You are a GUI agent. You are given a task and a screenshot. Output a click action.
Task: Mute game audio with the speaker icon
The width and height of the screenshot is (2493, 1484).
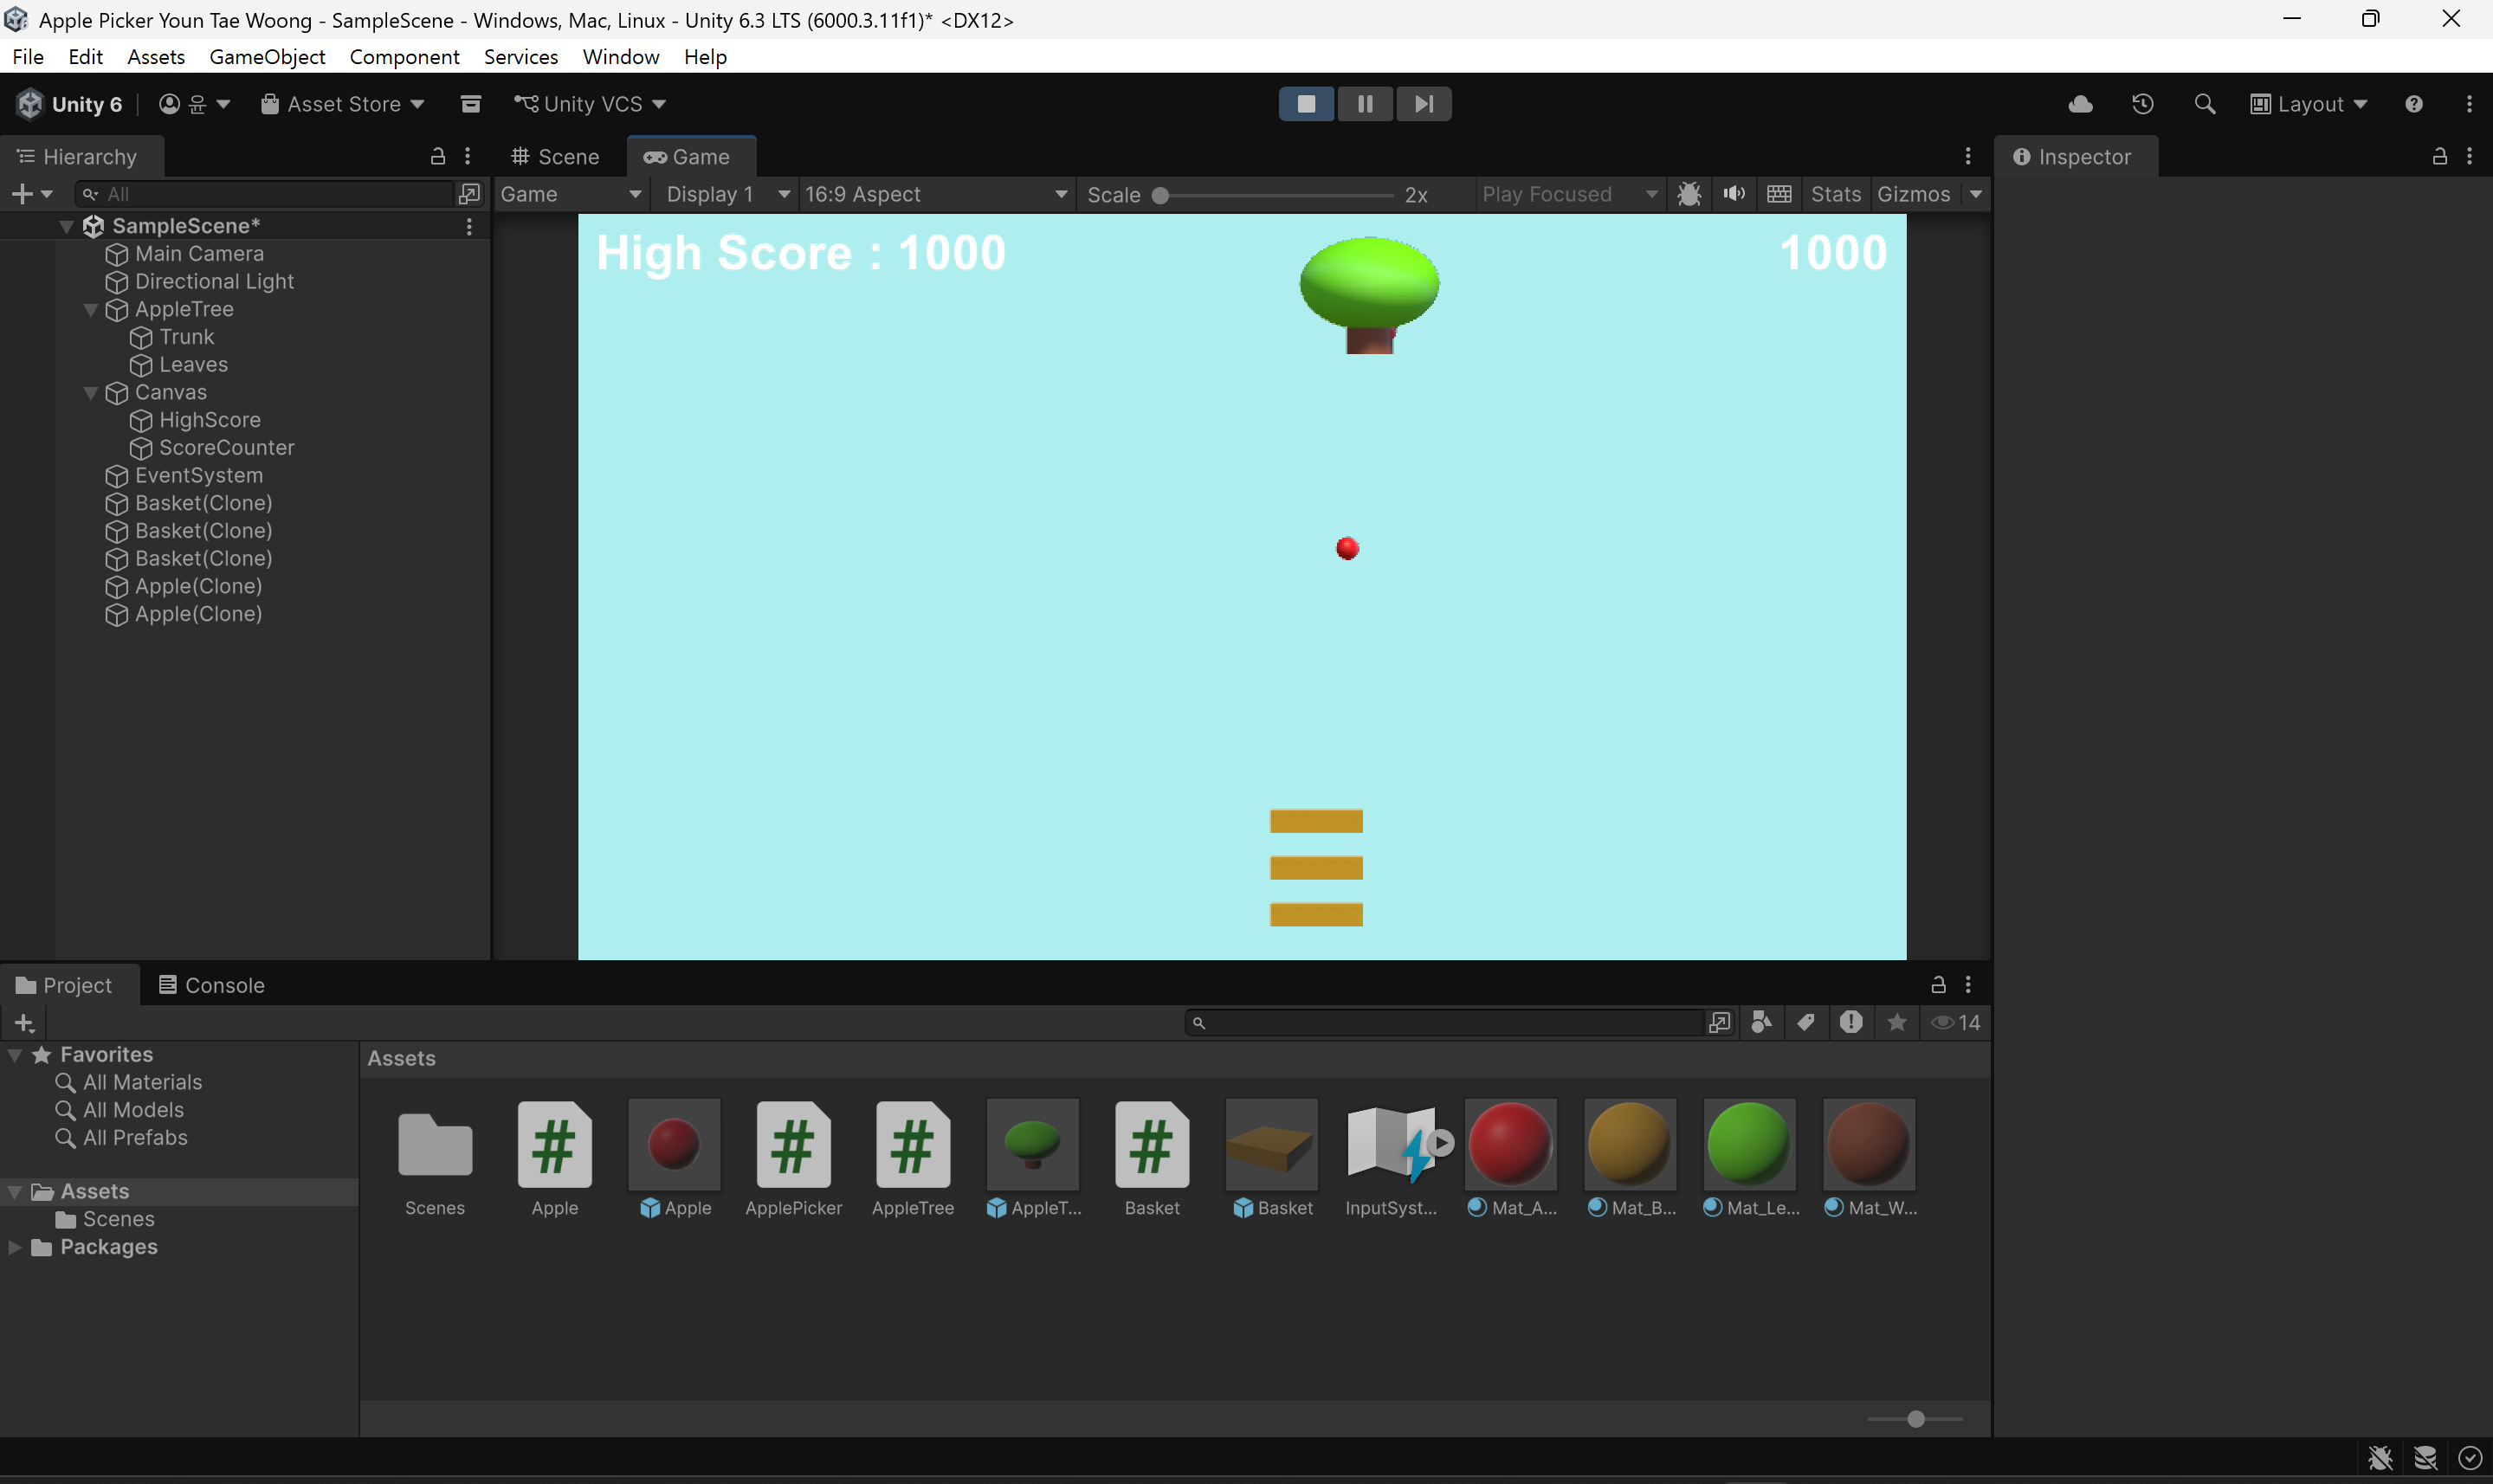click(x=1734, y=194)
